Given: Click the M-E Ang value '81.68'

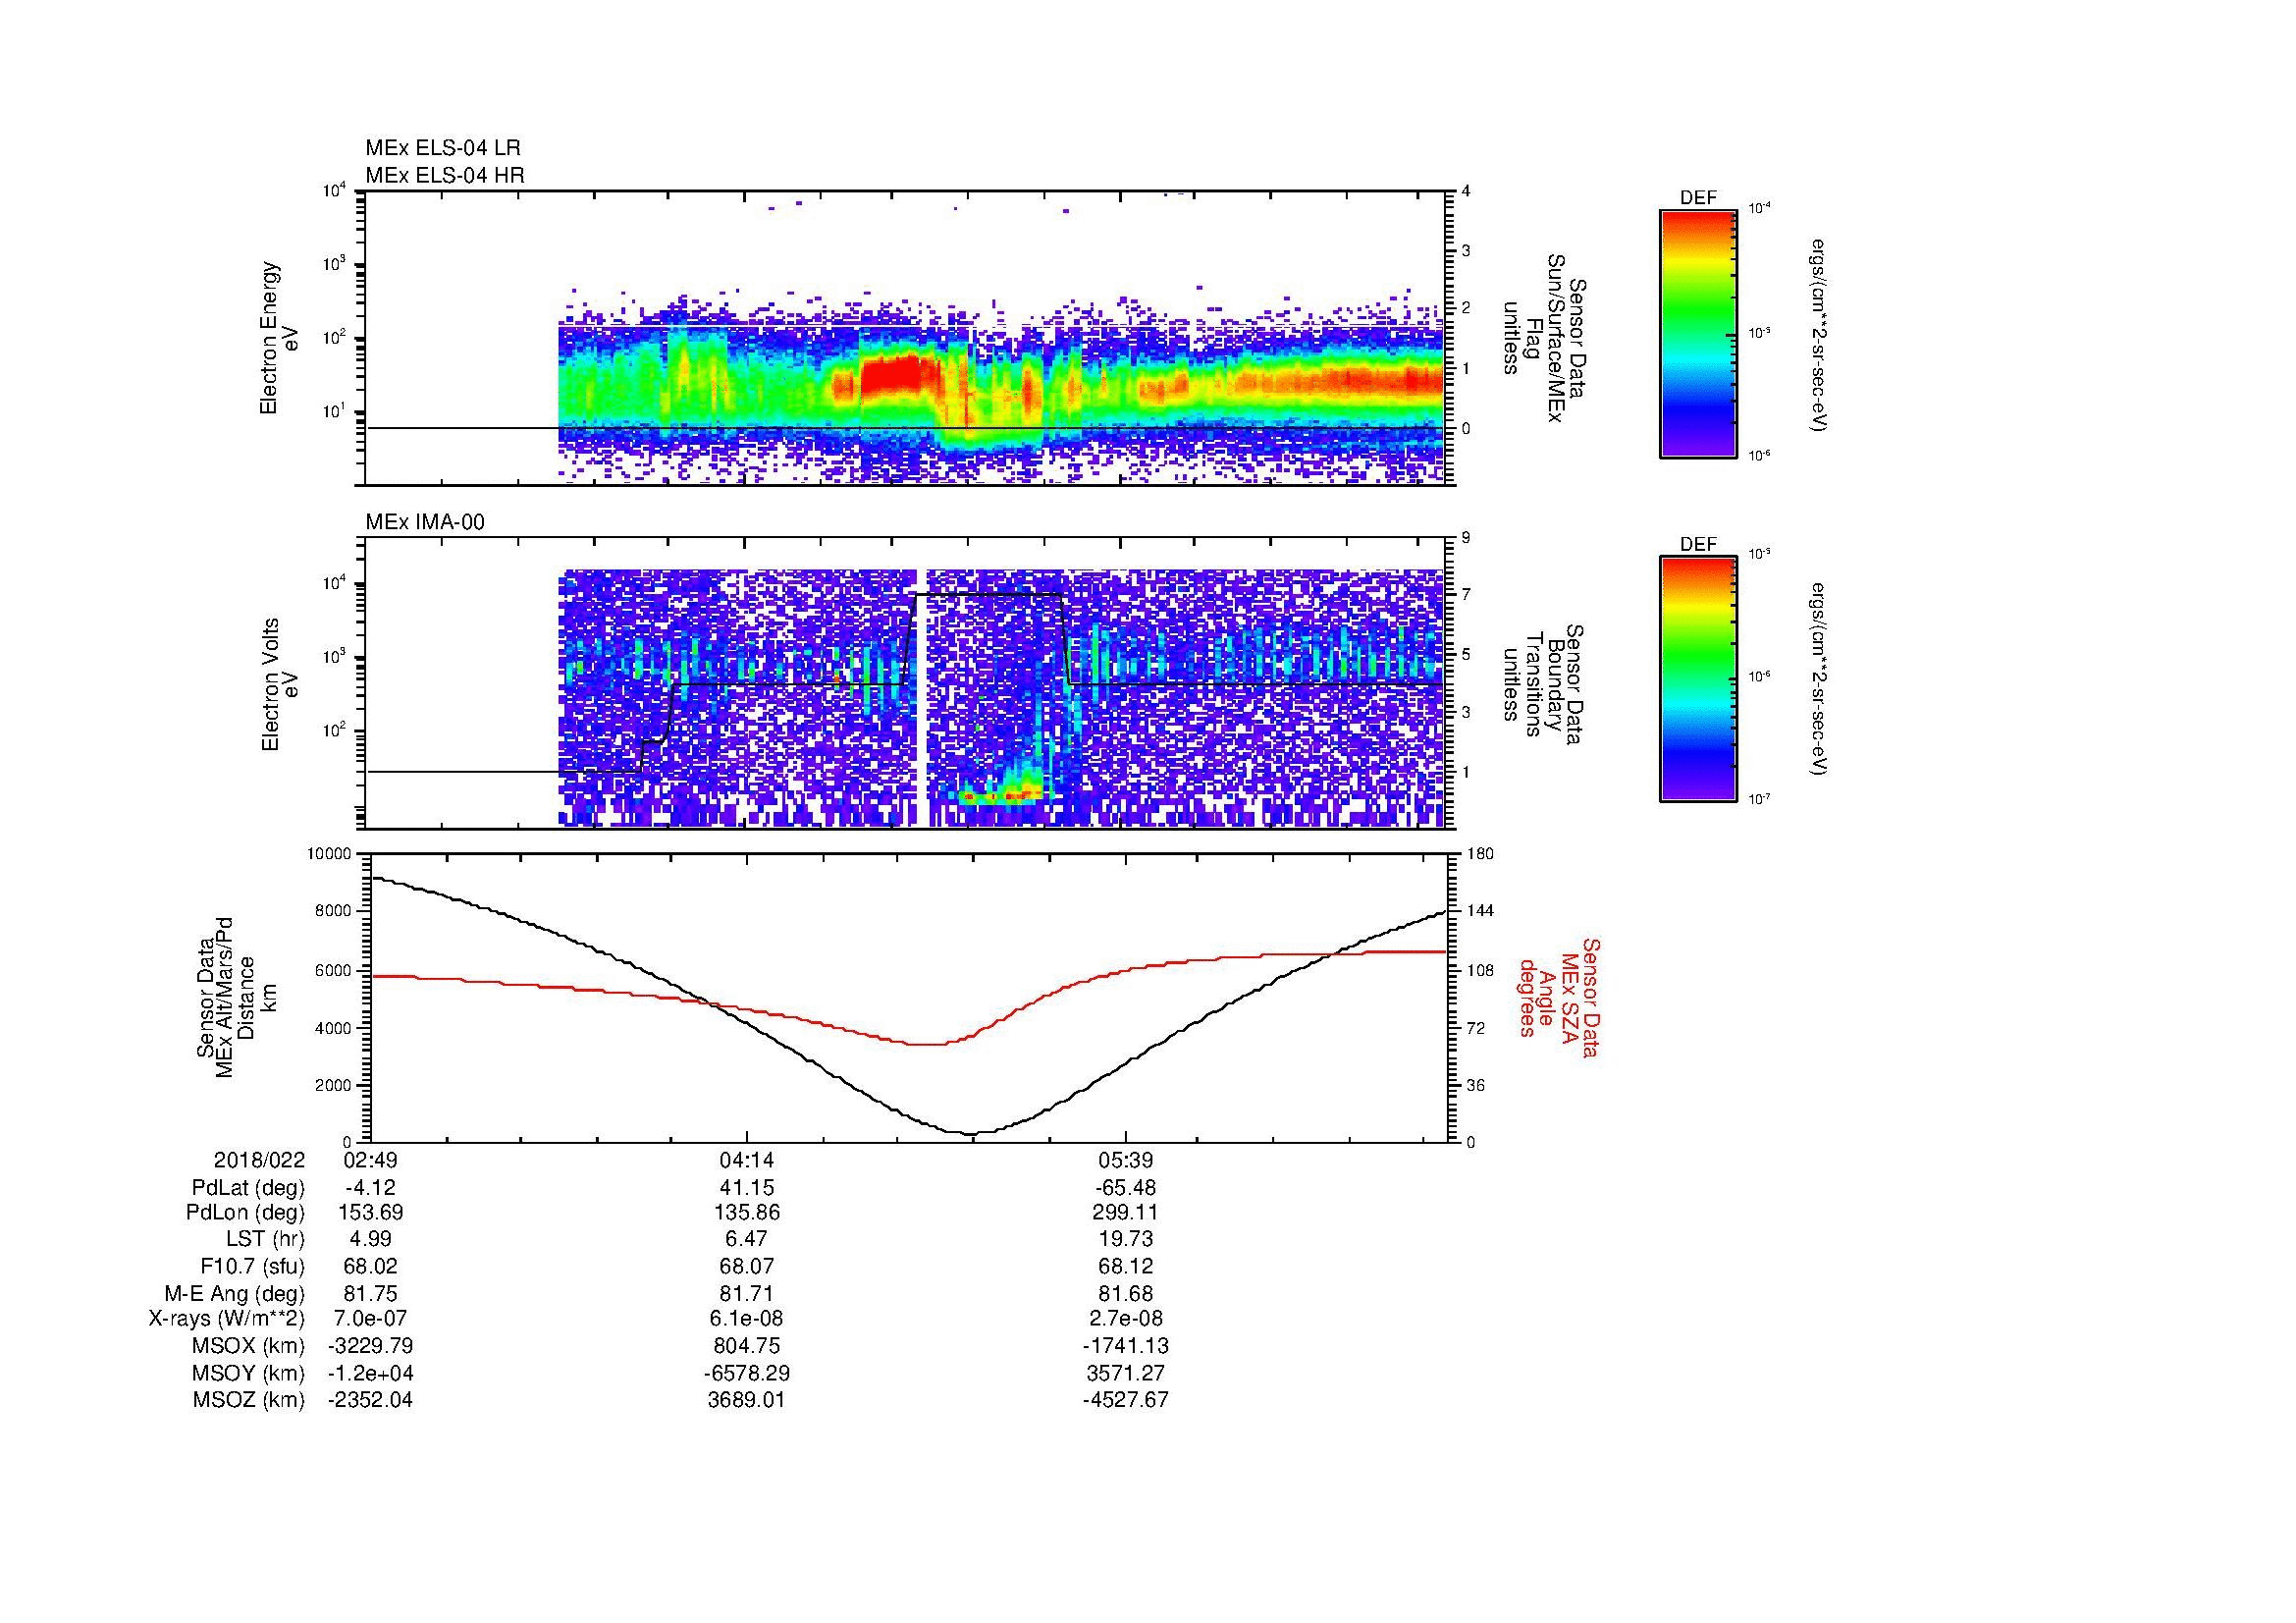Looking at the screenshot, I should (x=1126, y=1293).
